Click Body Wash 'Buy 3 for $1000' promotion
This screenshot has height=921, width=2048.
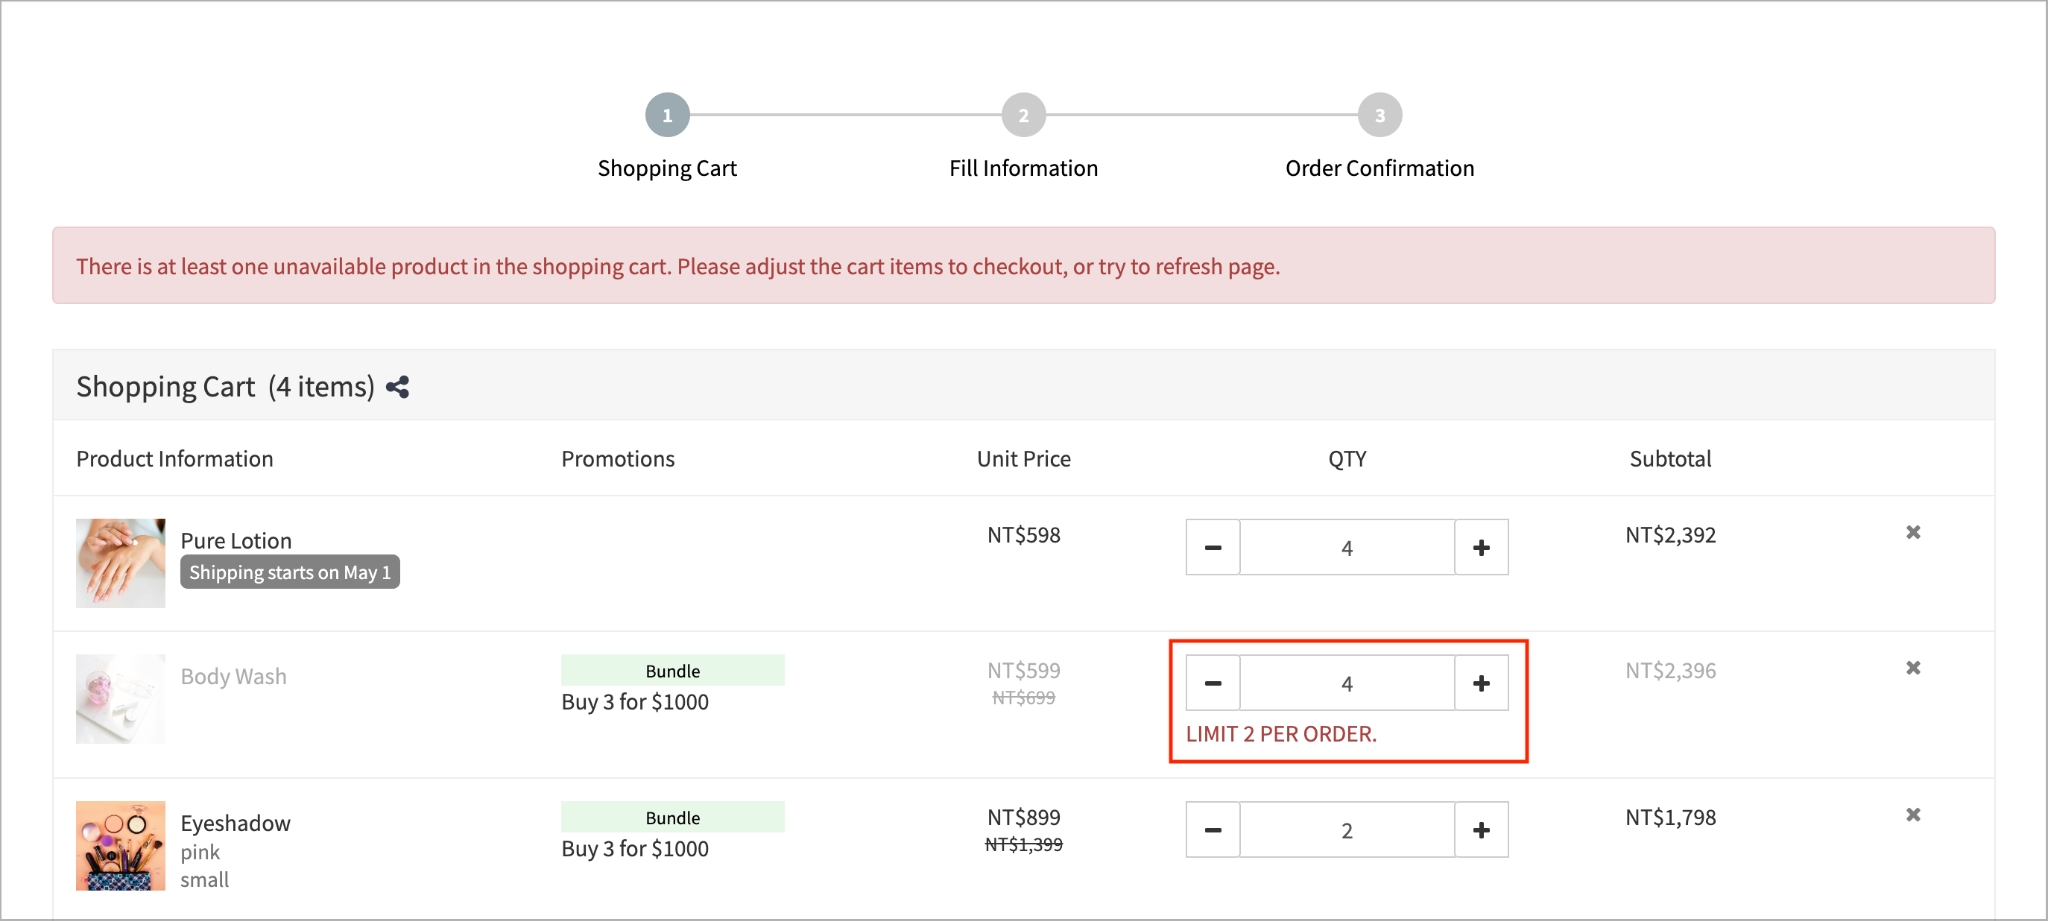pos(635,702)
